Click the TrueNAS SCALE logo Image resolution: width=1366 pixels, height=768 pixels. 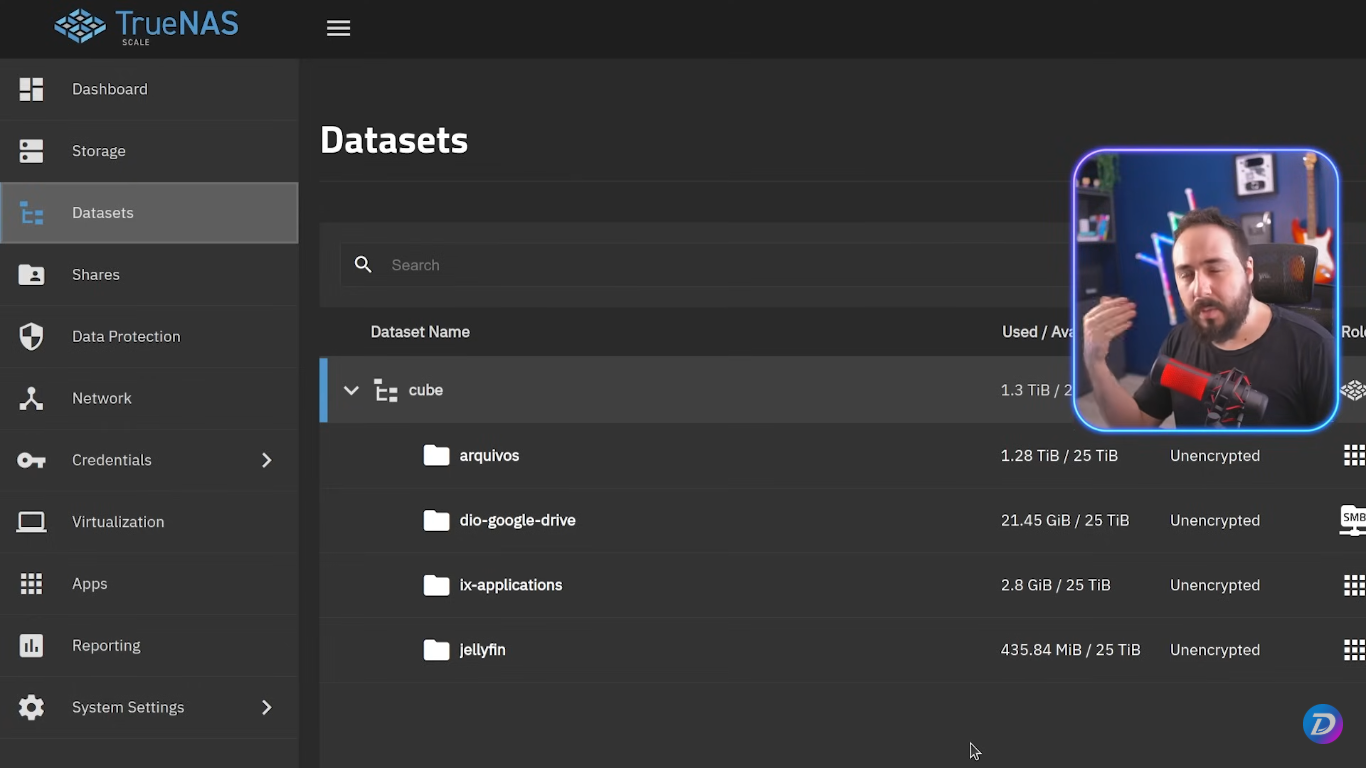[145, 27]
